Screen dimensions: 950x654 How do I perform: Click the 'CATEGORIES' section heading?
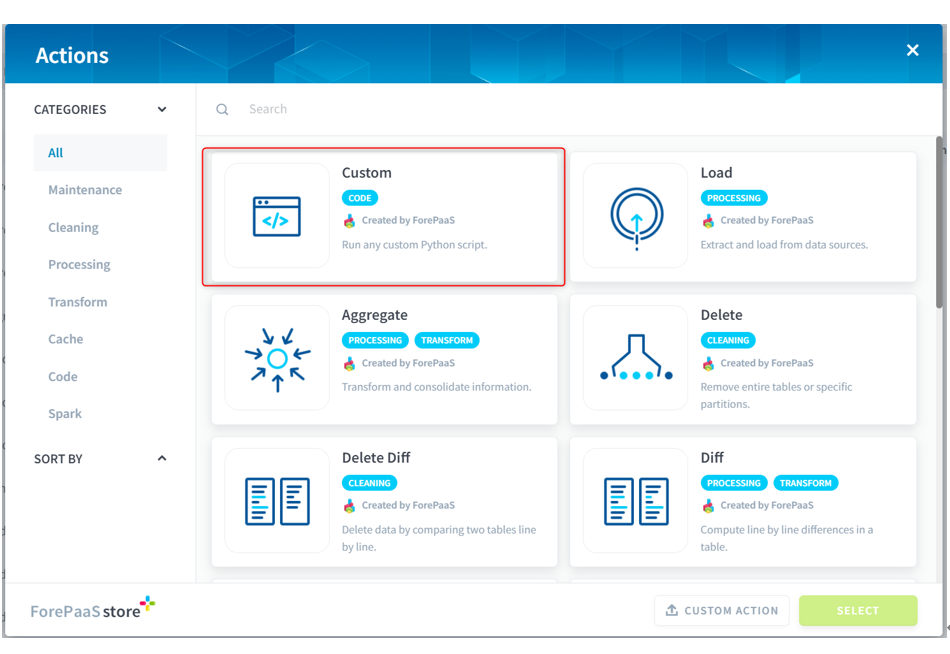pos(70,110)
